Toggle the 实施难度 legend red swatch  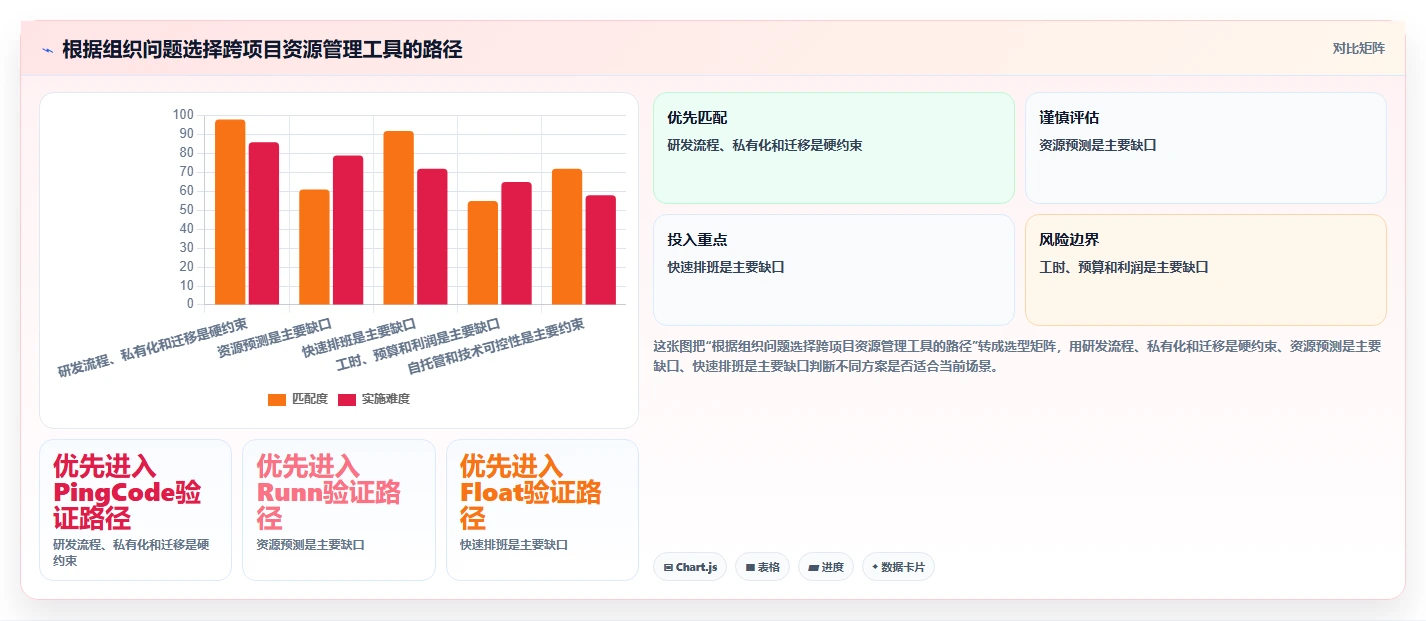coord(347,399)
